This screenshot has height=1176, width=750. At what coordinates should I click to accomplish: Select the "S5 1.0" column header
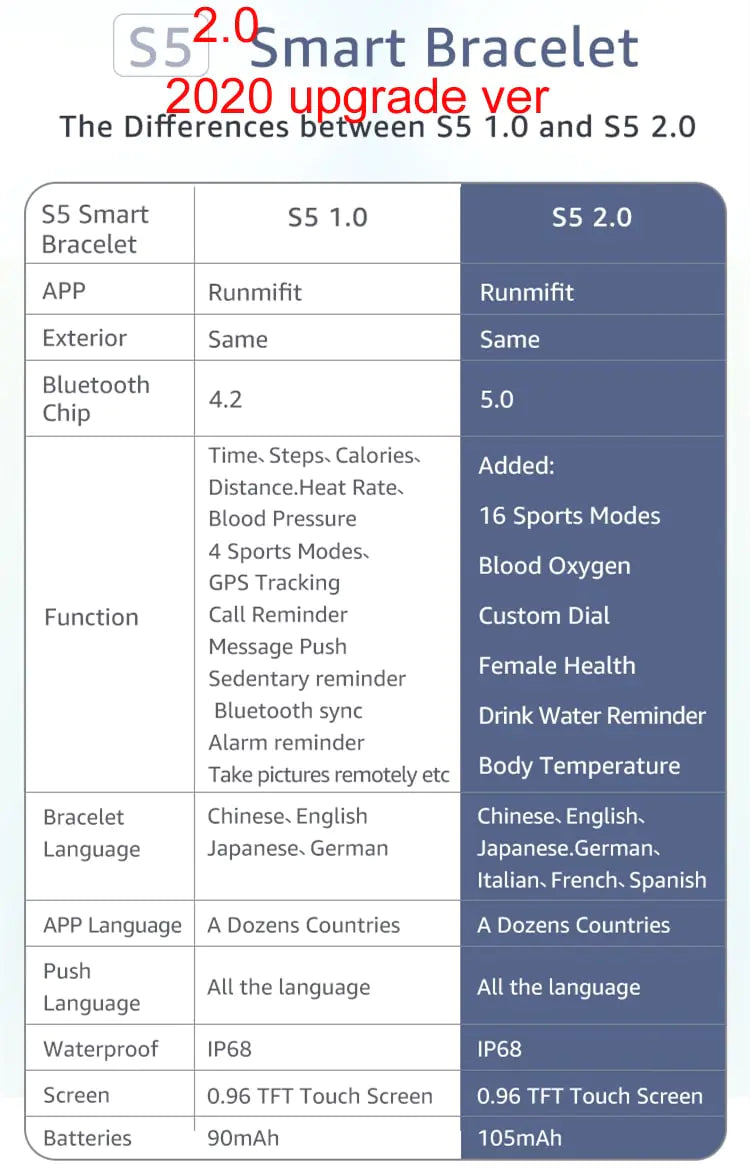coord(327,217)
